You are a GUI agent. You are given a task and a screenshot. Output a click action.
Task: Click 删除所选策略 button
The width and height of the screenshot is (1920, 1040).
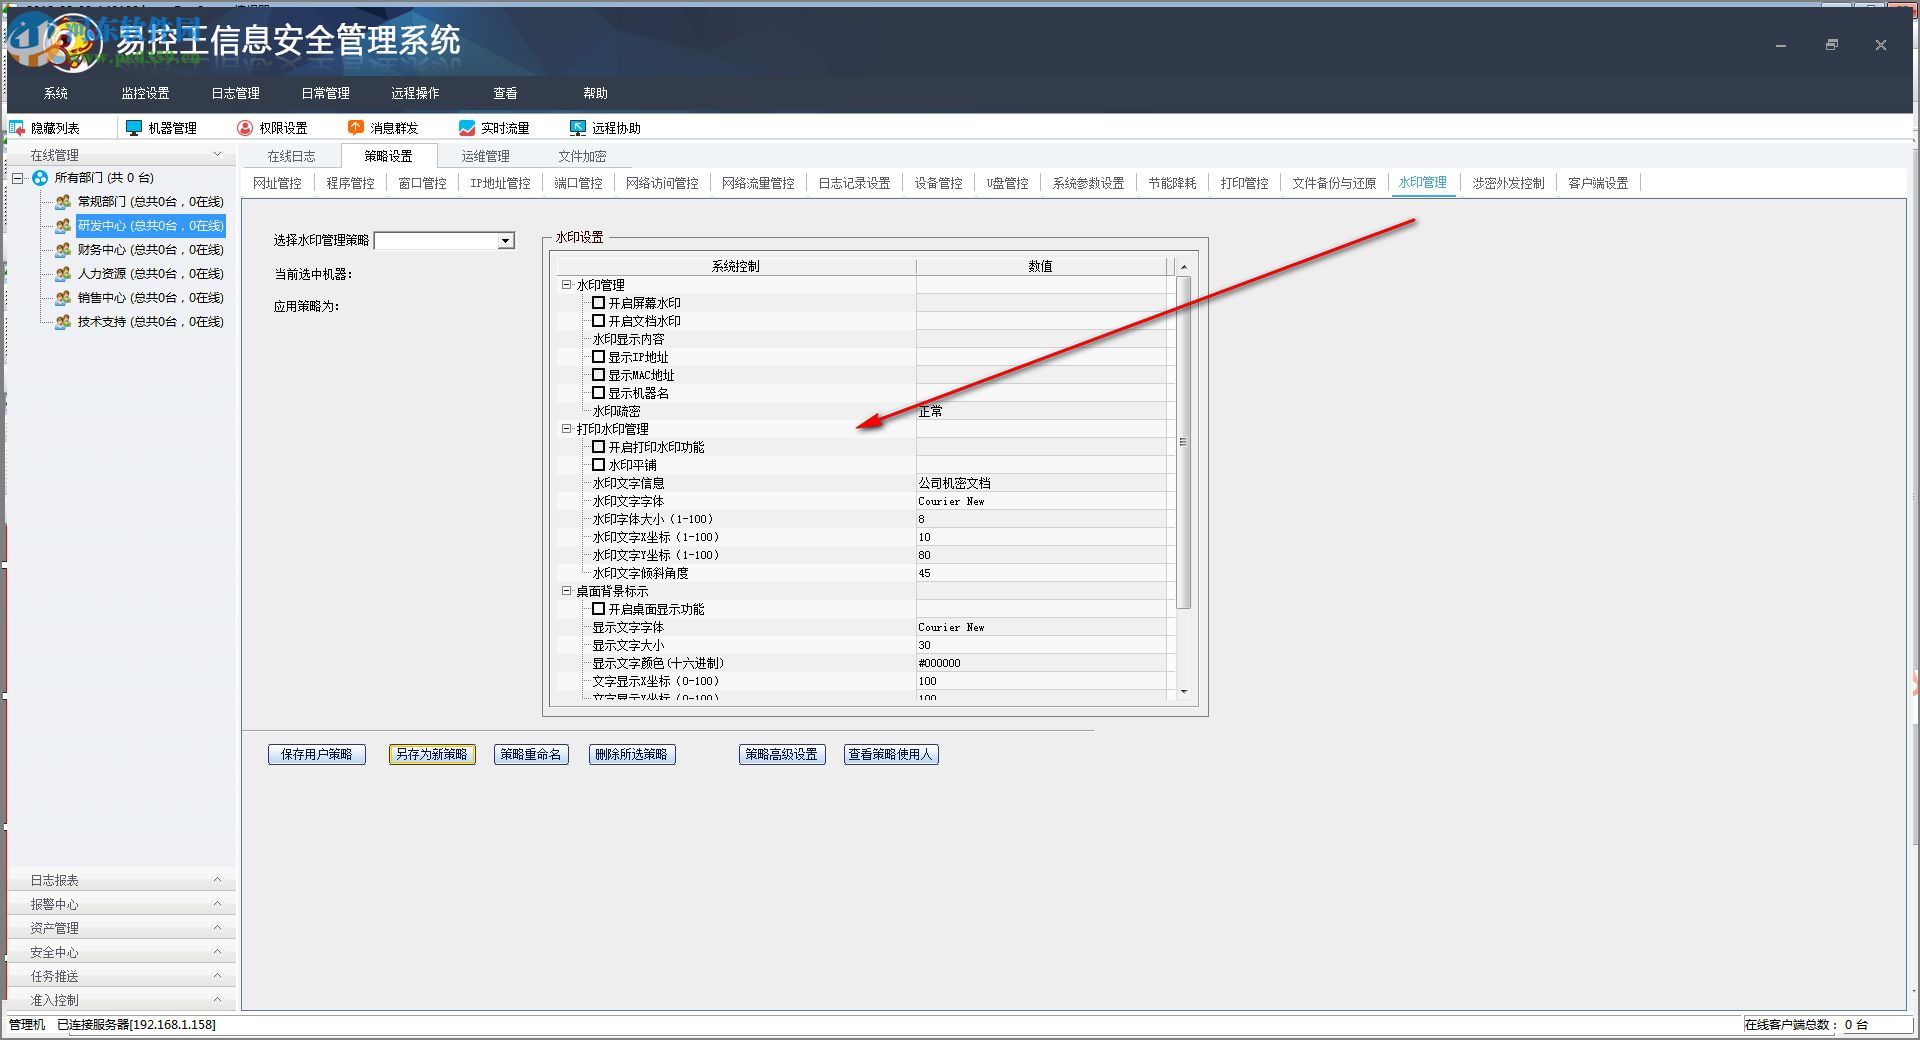pos(632,754)
